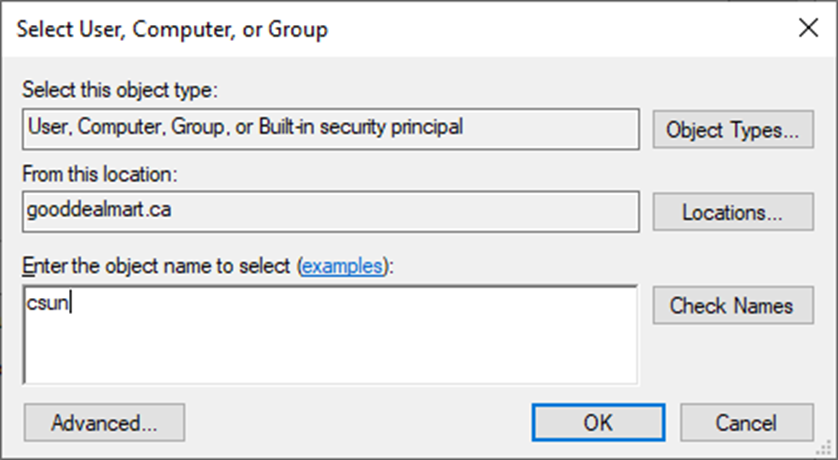The height and width of the screenshot is (460, 838).
Task: Click the gooddealmart.ca location field
Action: (x=331, y=212)
